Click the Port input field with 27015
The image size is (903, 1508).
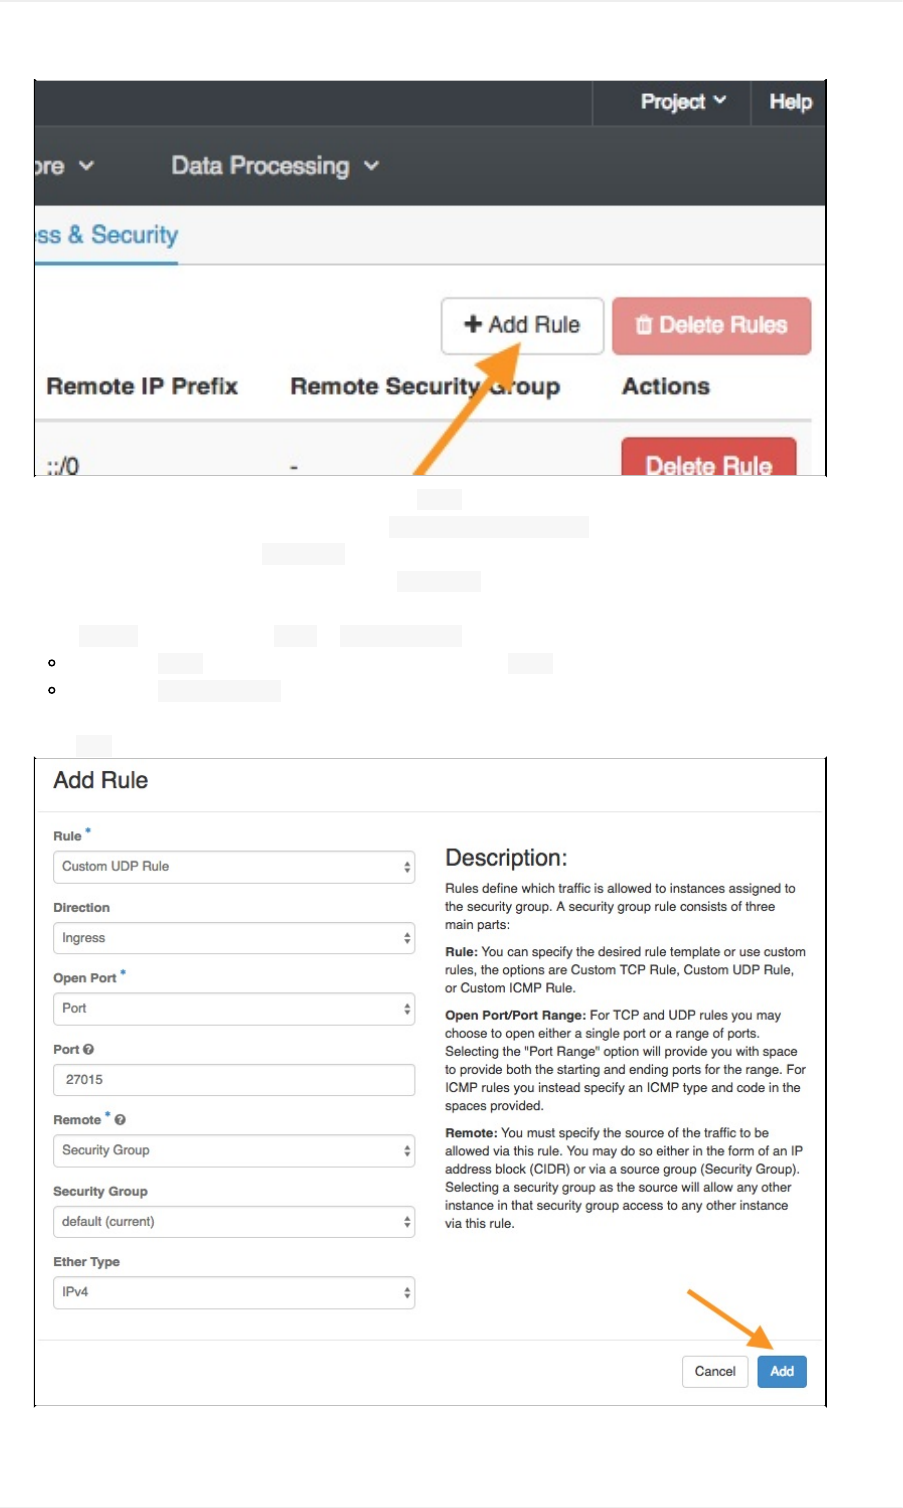pyautogui.click(x=233, y=1080)
